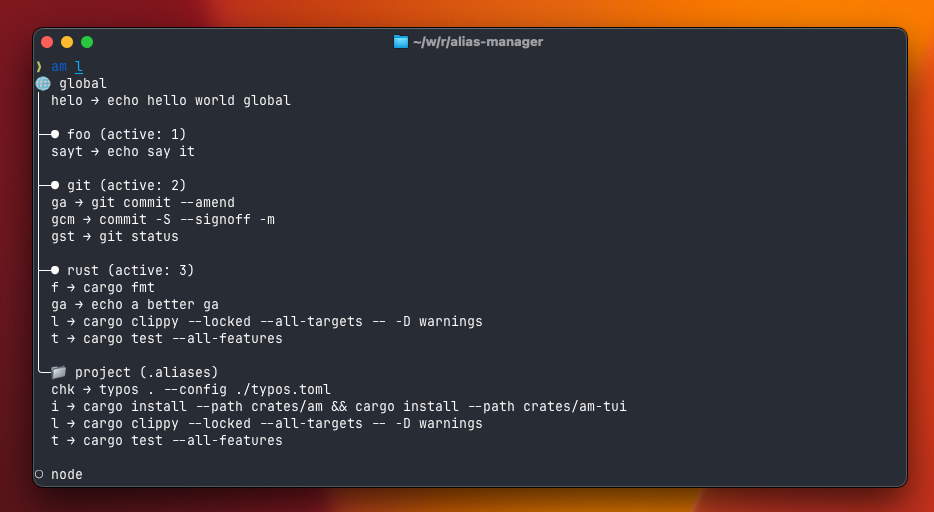
Task: Click the 'ga' echo a better ga line
Action: (134, 305)
